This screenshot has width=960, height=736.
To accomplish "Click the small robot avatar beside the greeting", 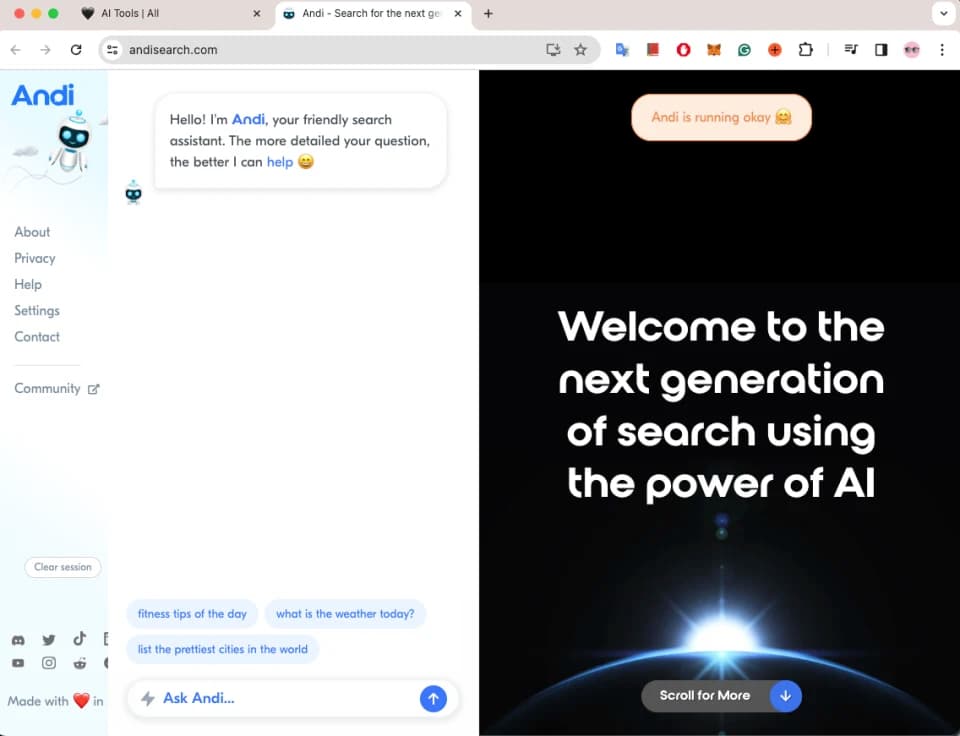I will point(133,192).
